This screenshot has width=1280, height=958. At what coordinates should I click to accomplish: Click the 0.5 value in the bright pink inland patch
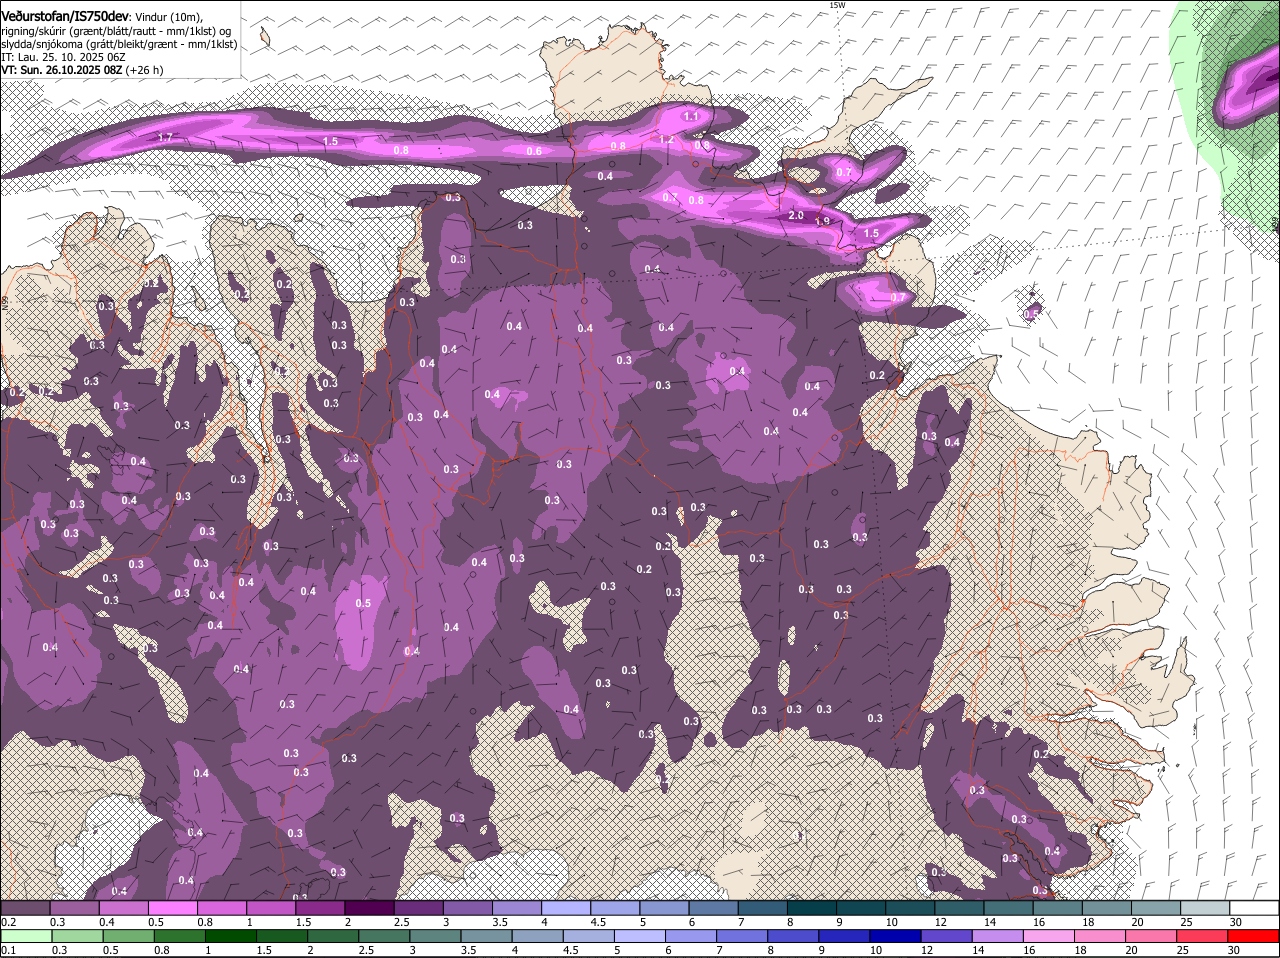click(363, 603)
